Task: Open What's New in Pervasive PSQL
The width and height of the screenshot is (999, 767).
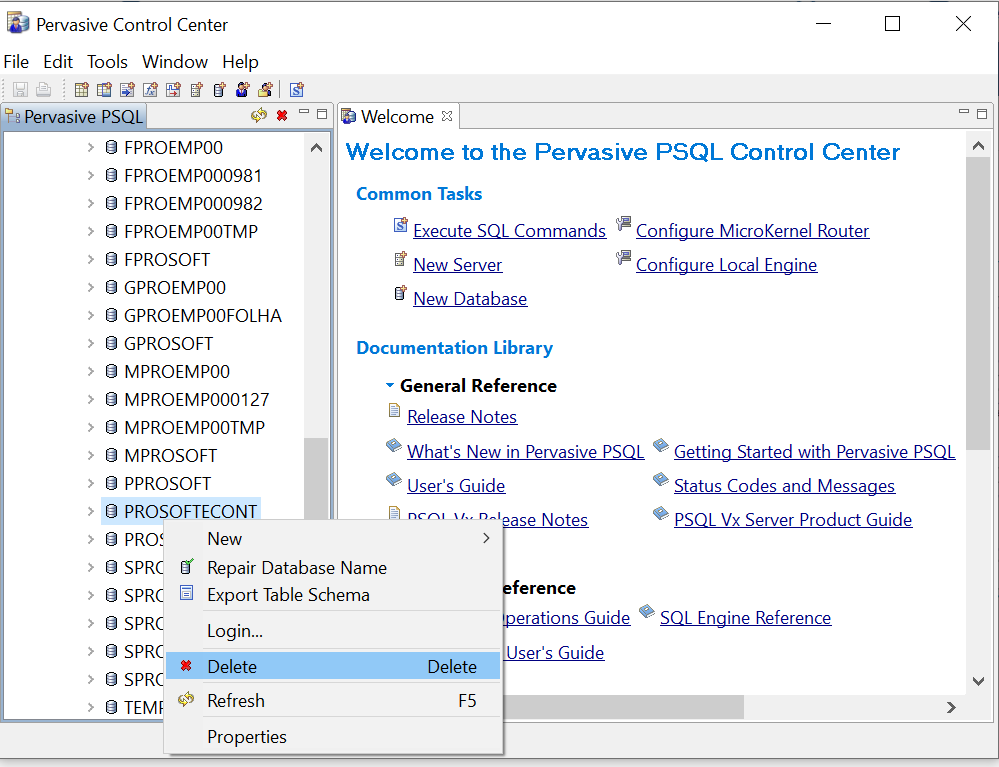Action: point(526,452)
